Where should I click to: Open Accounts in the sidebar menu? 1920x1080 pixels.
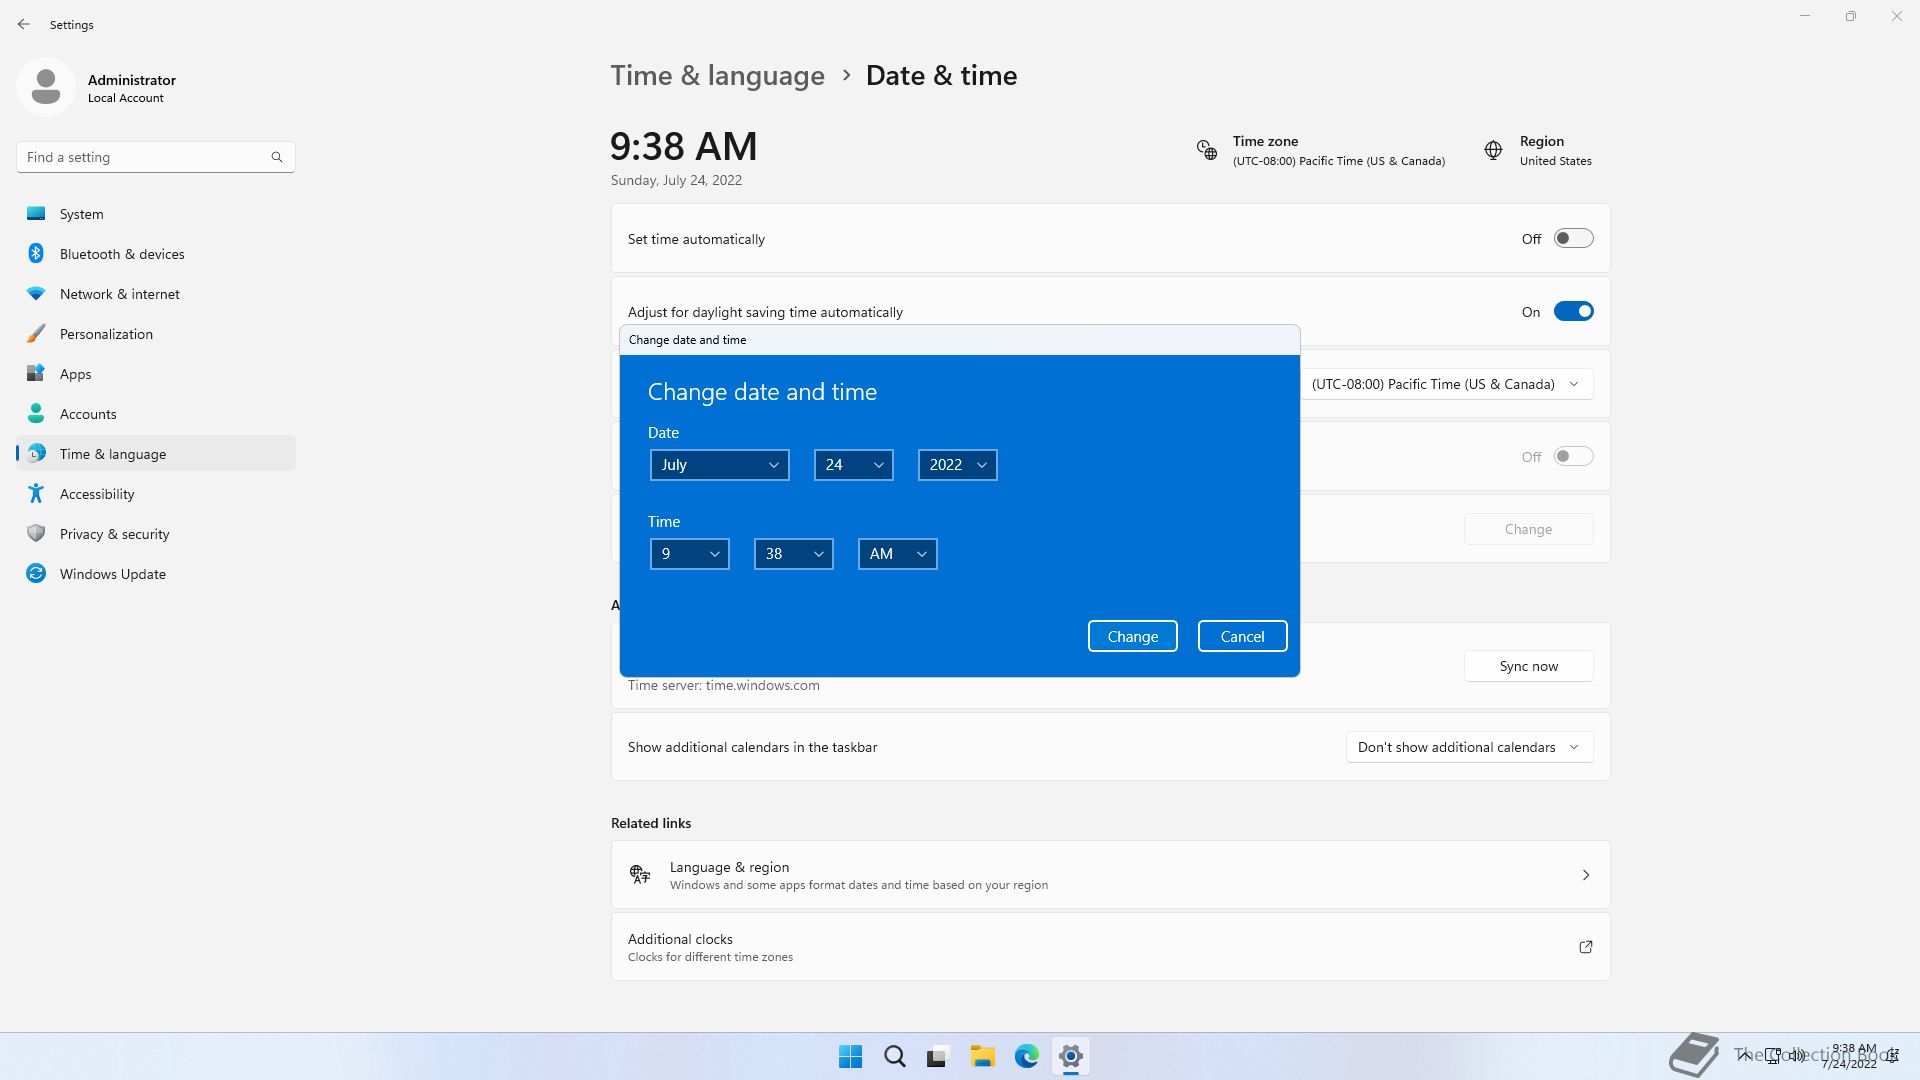pyautogui.click(x=88, y=414)
